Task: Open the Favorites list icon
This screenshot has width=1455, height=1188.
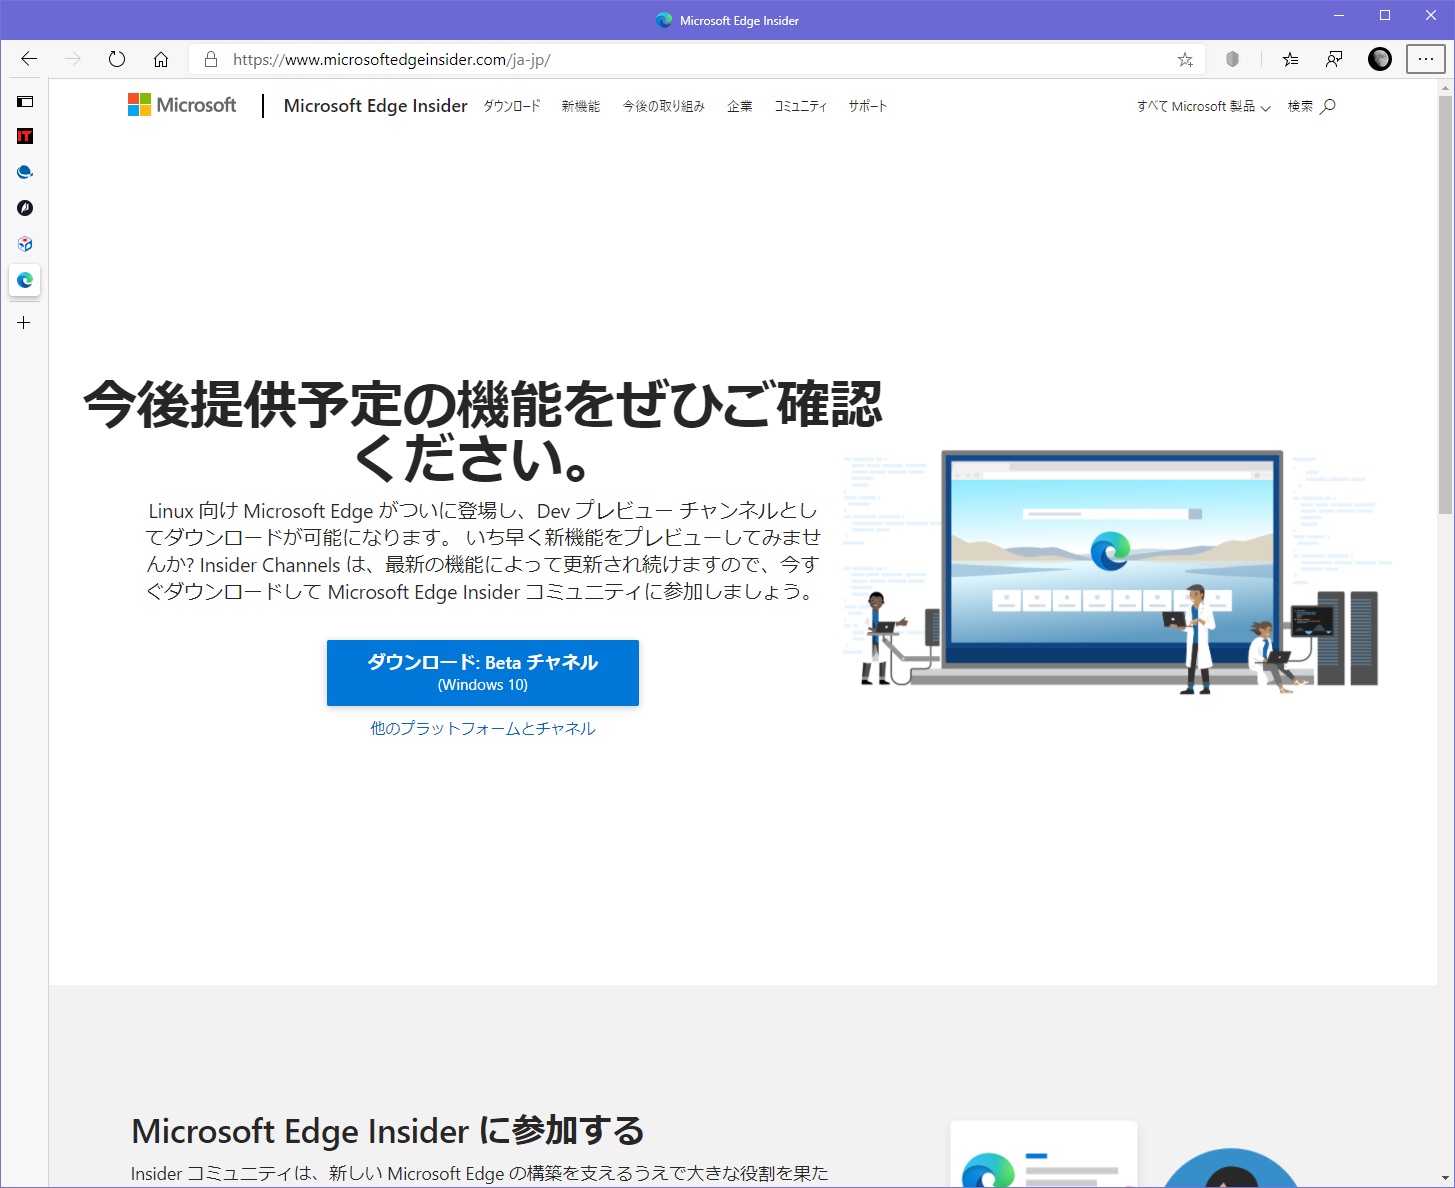Action: tap(1290, 60)
